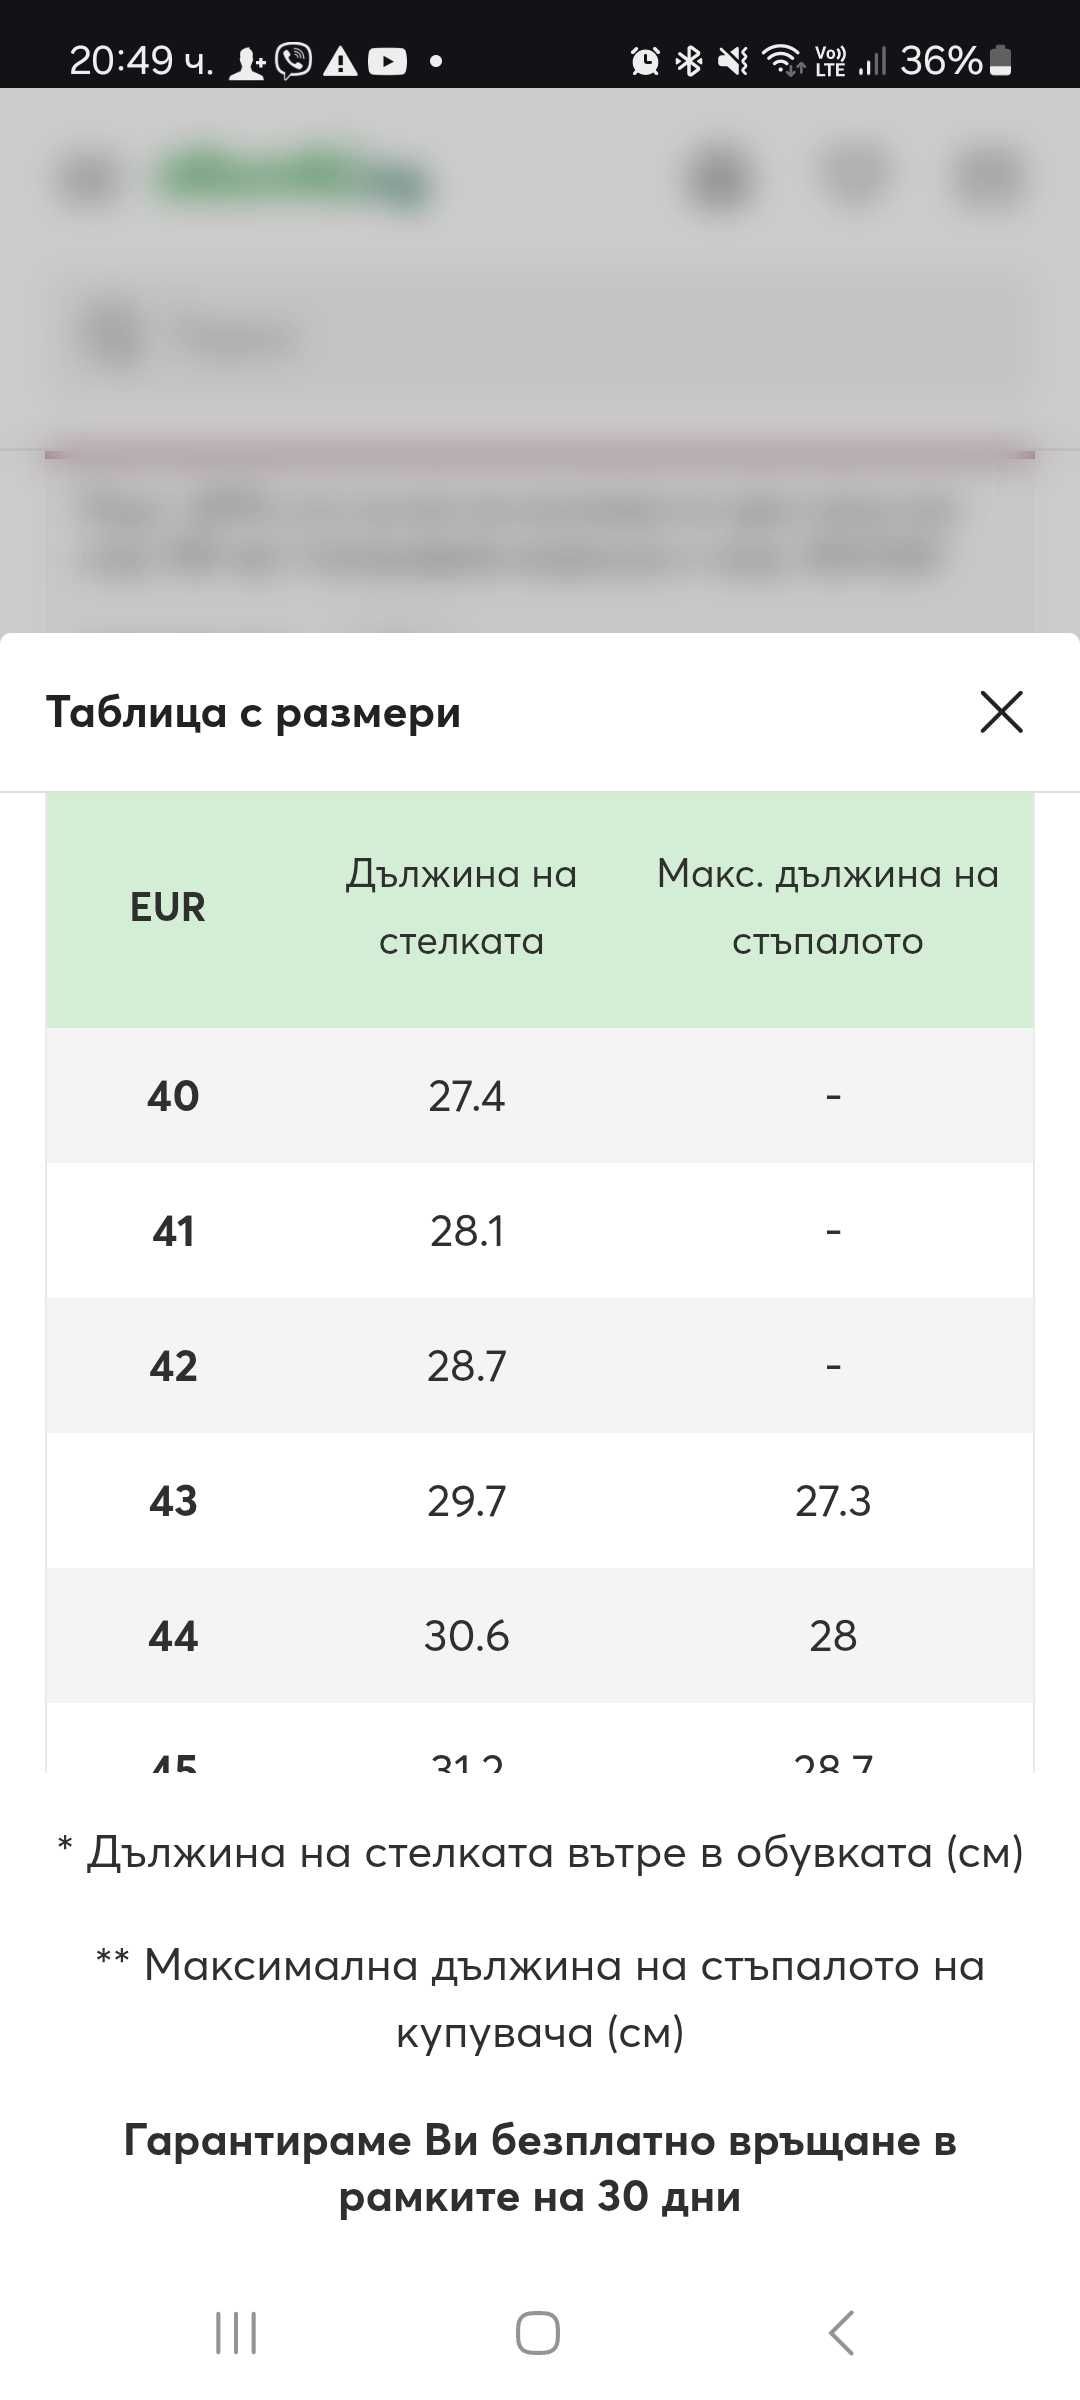This screenshot has height=2400, width=1080.
Task: Tap the 'Макс. дължина на стъпалото' header
Action: click(828, 908)
